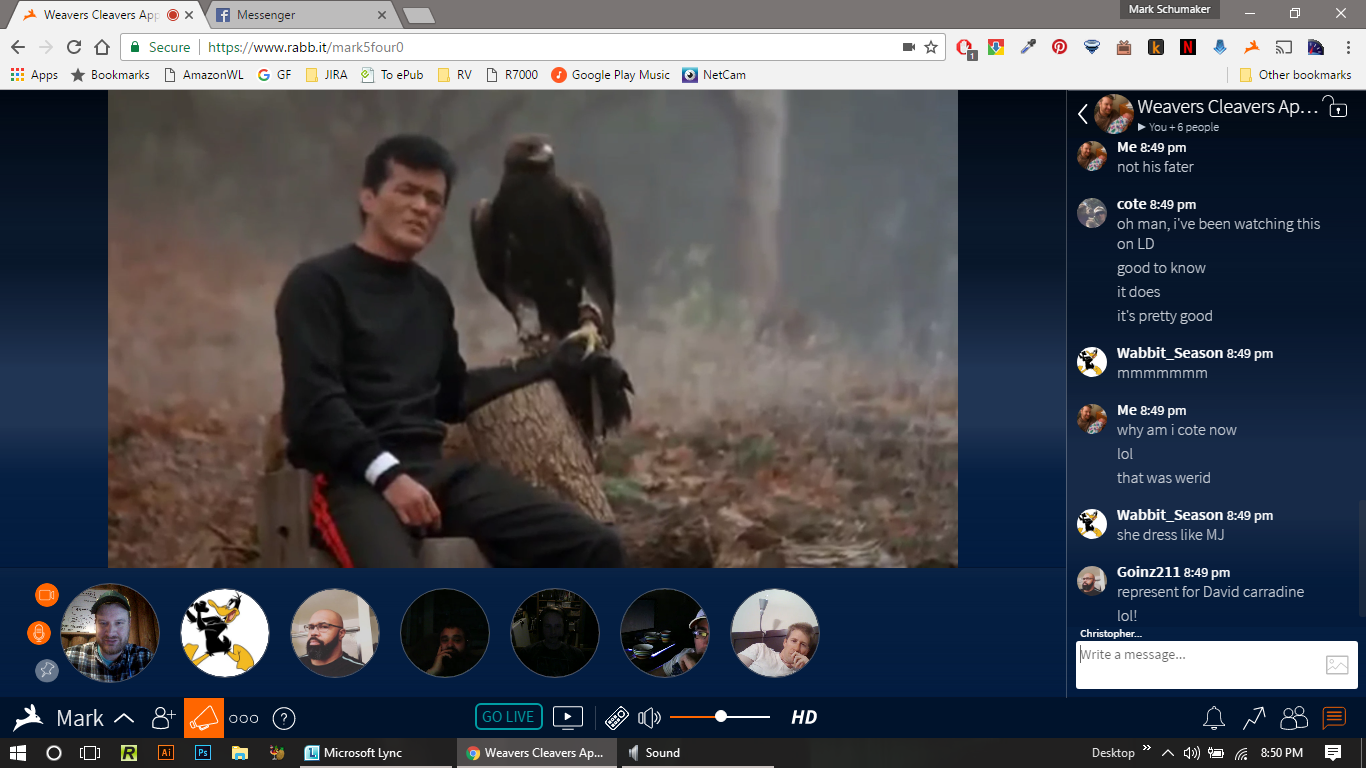Image resolution: width=1366 pixels, height=768 pixels.
Task: Click Mark's webcam bubble with green cap
Action: (x=109, y=633)
